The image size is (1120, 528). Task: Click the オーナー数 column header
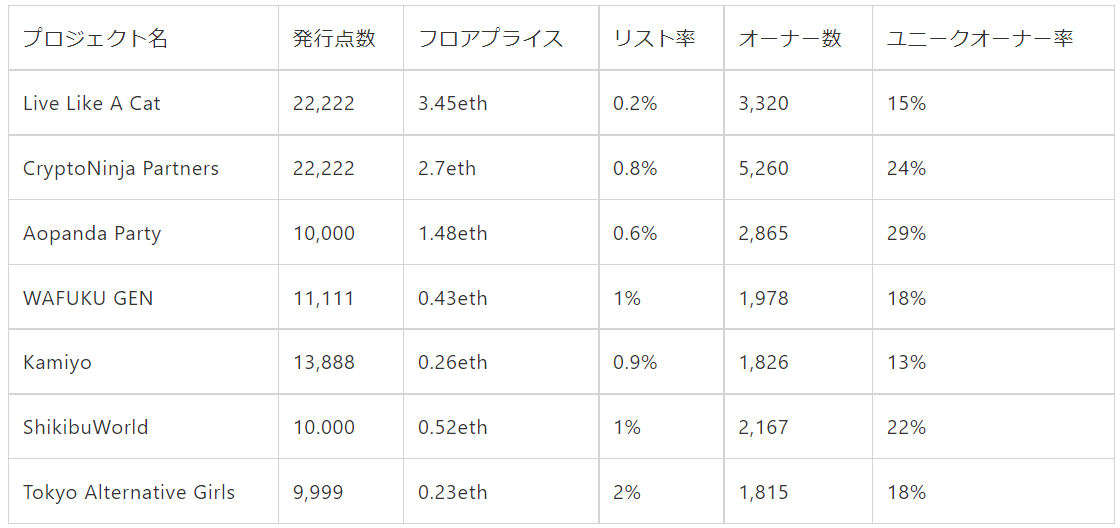tap(790, 39)
